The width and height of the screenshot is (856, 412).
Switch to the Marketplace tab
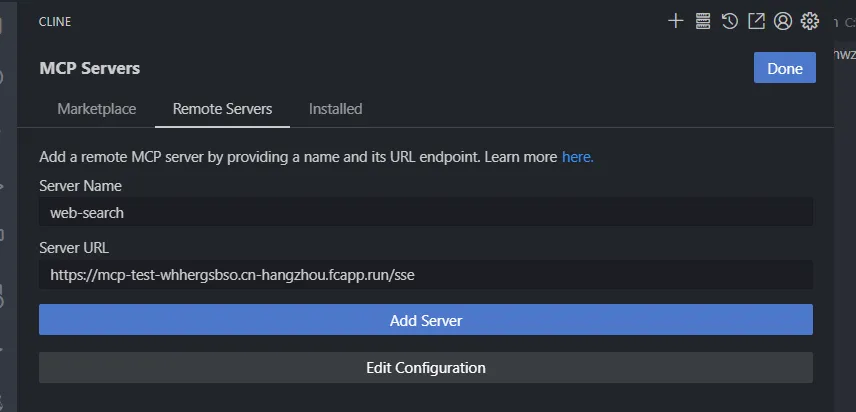pyautogui.click(x=97, y=109)
